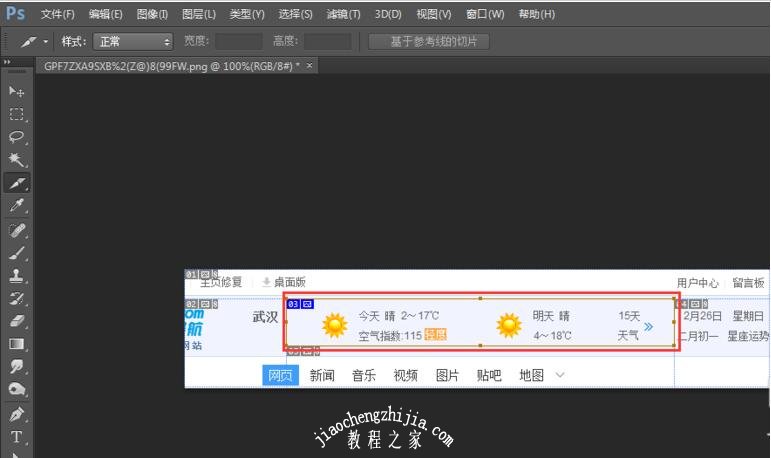The height and width of the screenshot is (458, 771).
Task: Click the 视频 tab in the image
Action: point(406,375)
